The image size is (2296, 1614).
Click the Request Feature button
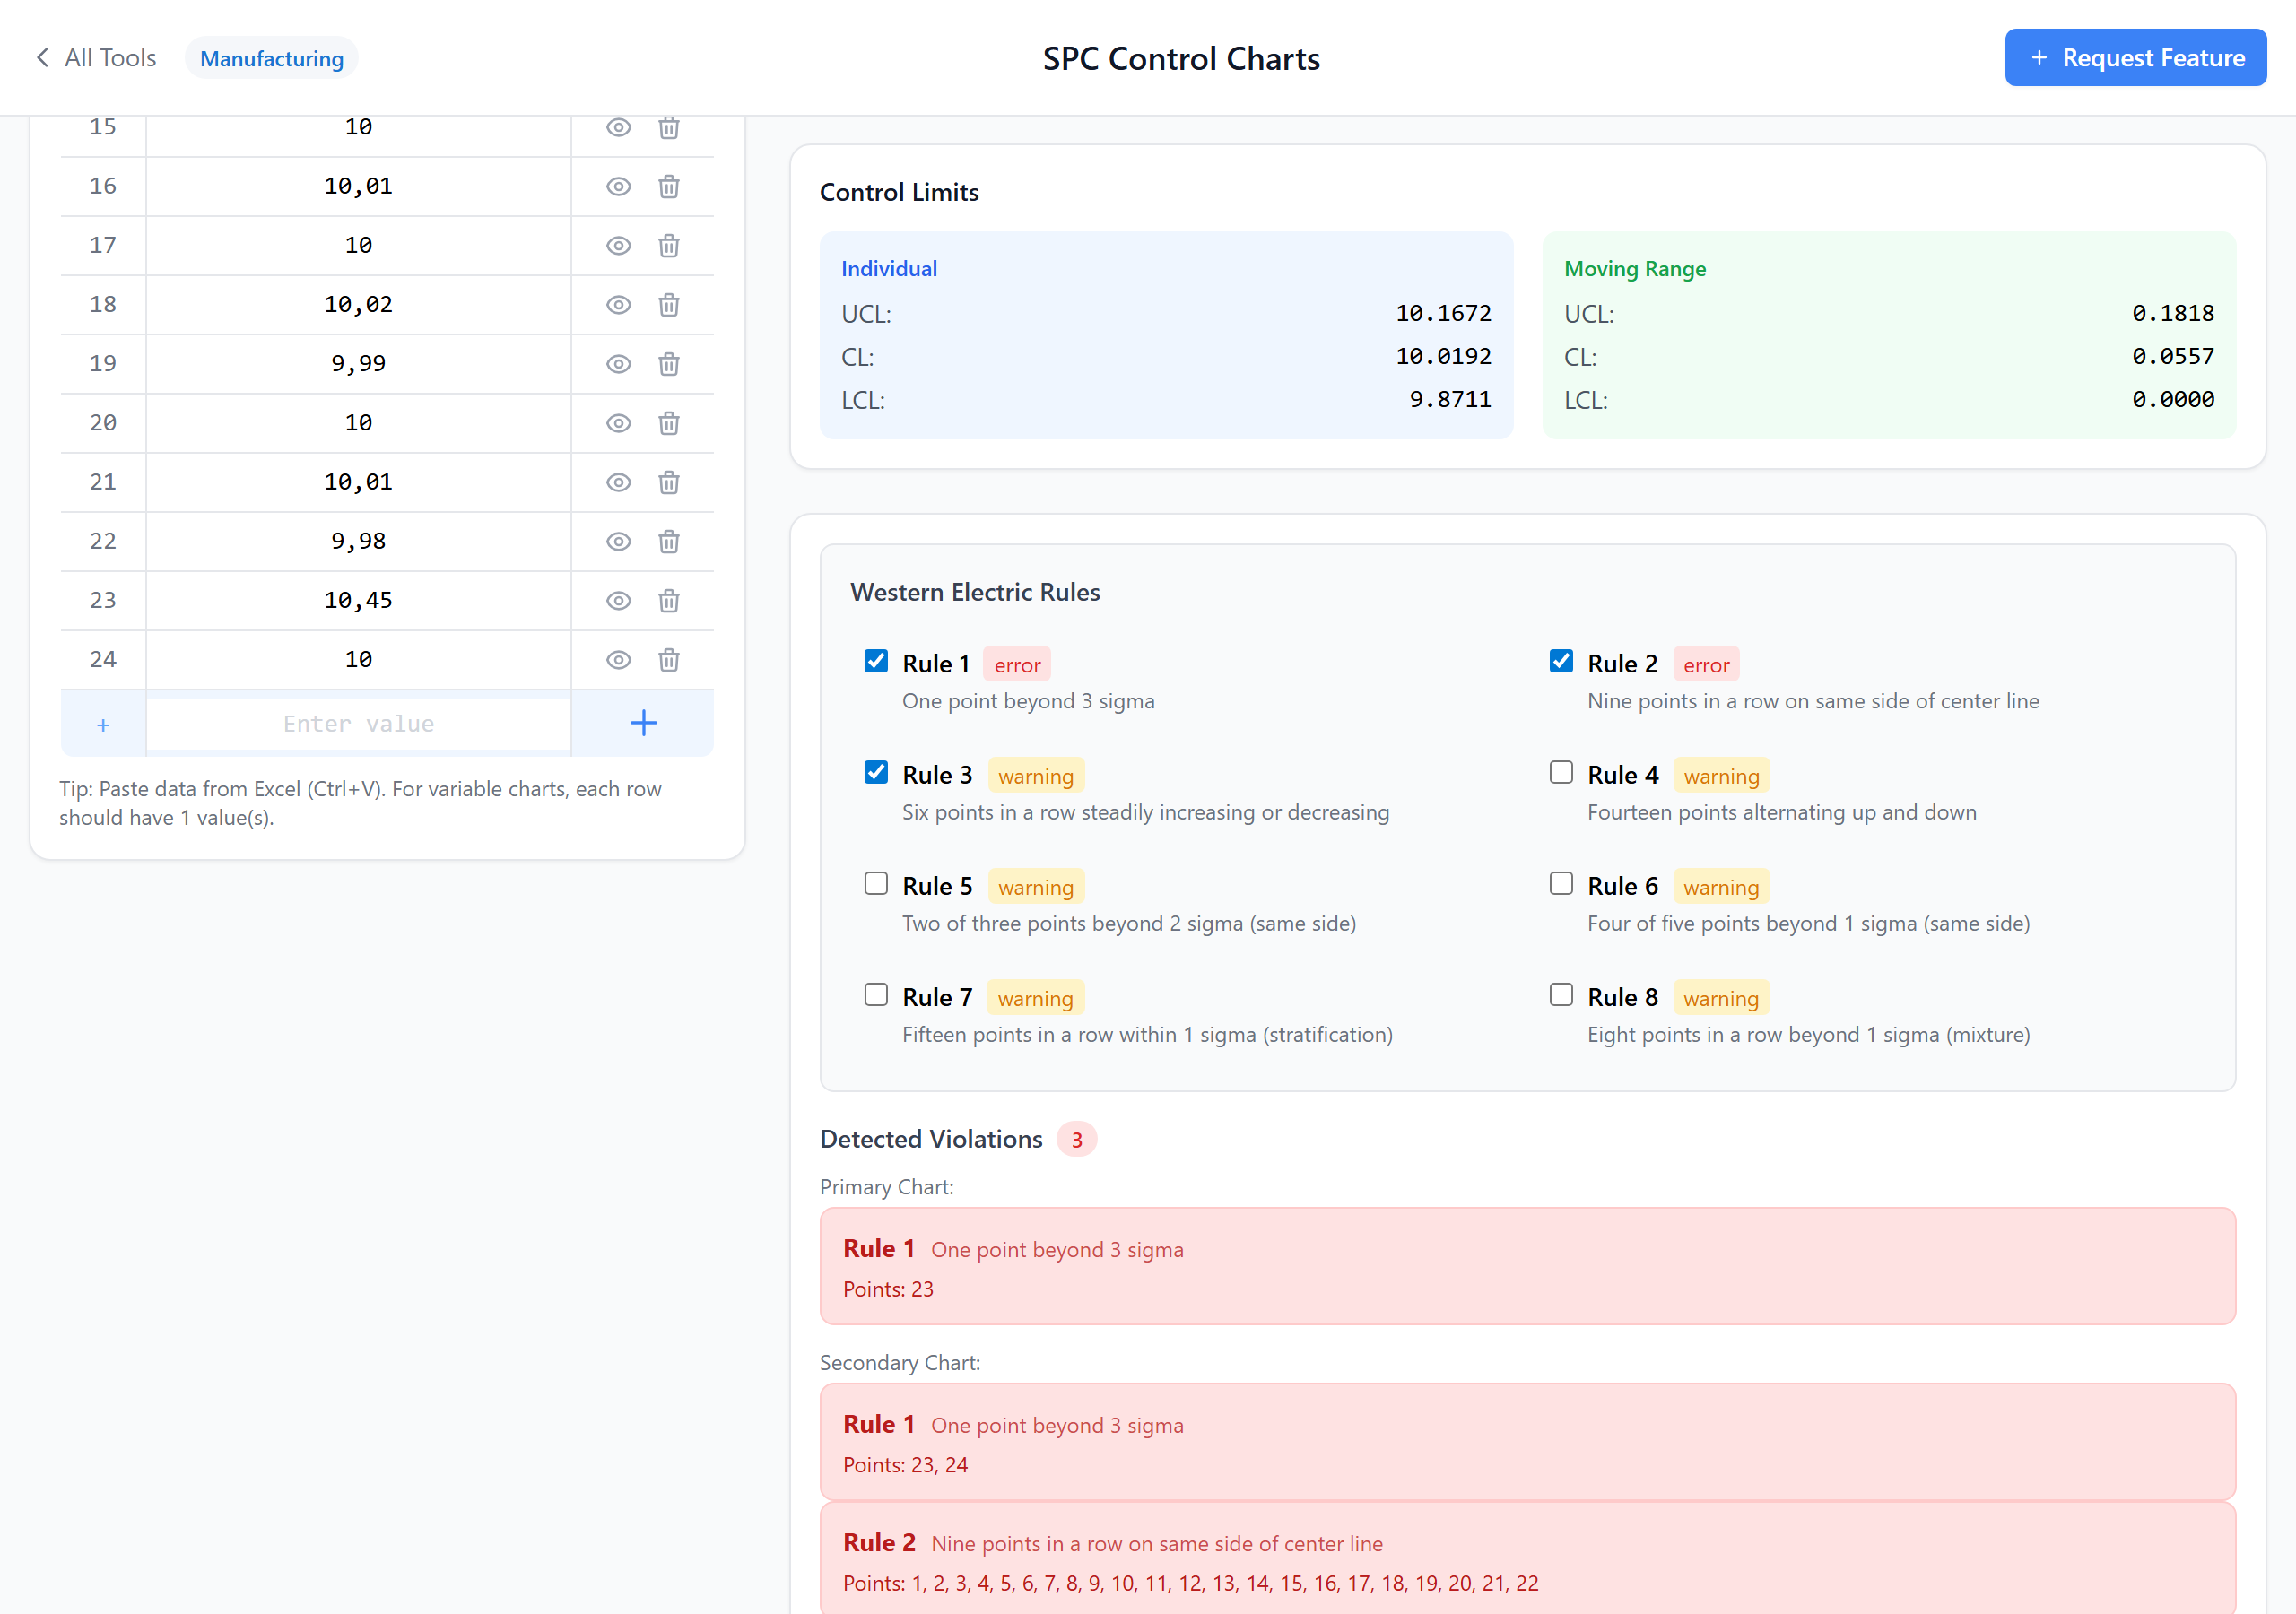click(x=2136, y=57)
